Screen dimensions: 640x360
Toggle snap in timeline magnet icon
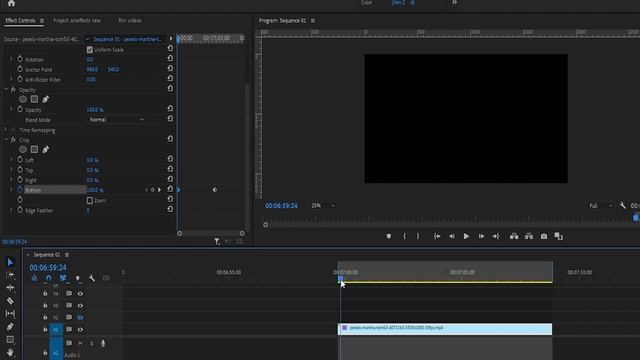click(49, 278)
